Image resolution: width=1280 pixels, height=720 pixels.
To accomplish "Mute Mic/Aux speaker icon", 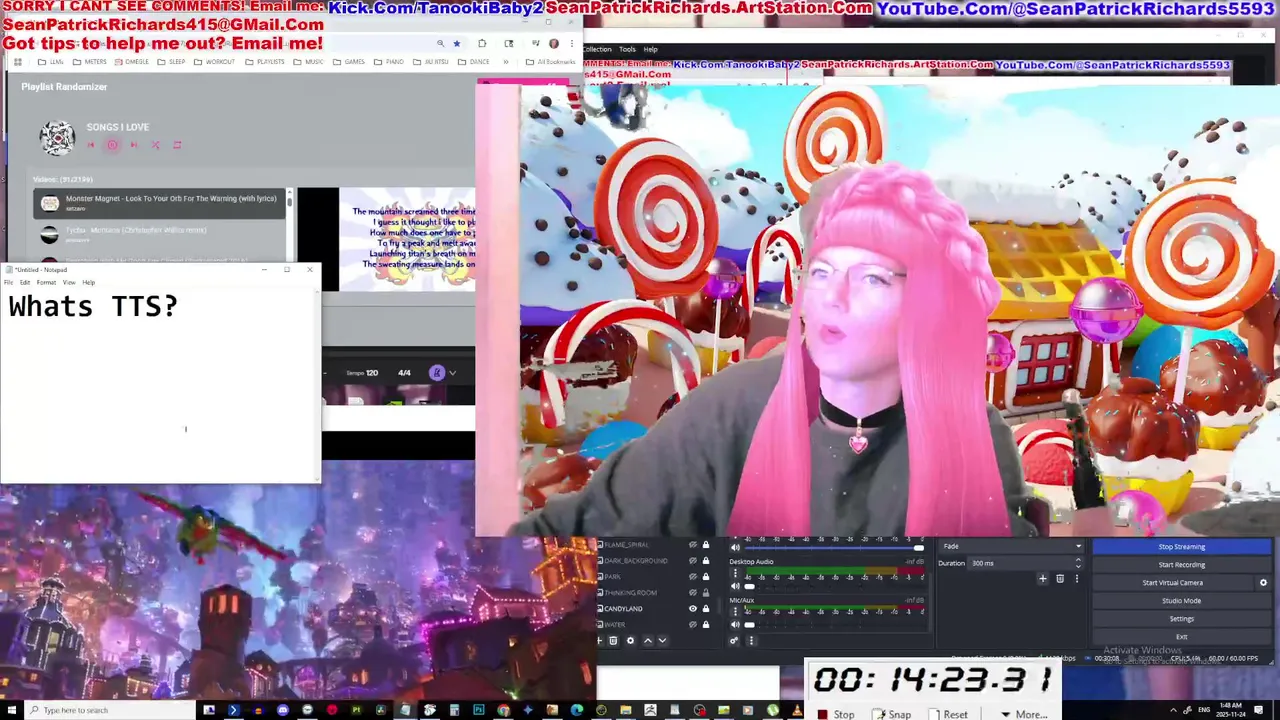I will coord(735,624).
